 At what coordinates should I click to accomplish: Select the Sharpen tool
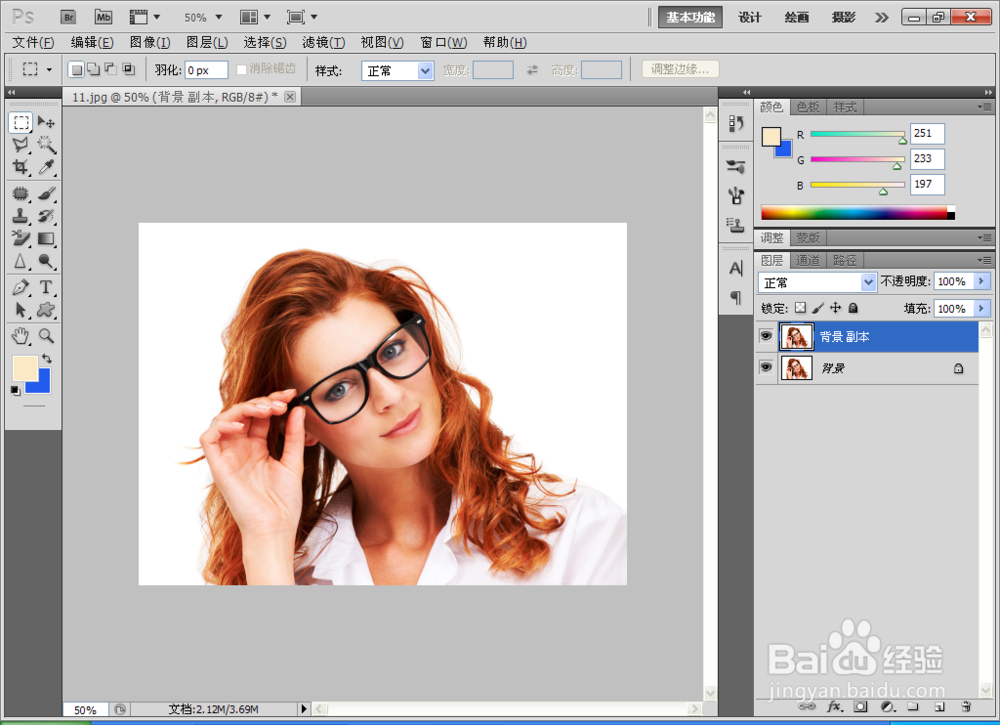(21, 261)
